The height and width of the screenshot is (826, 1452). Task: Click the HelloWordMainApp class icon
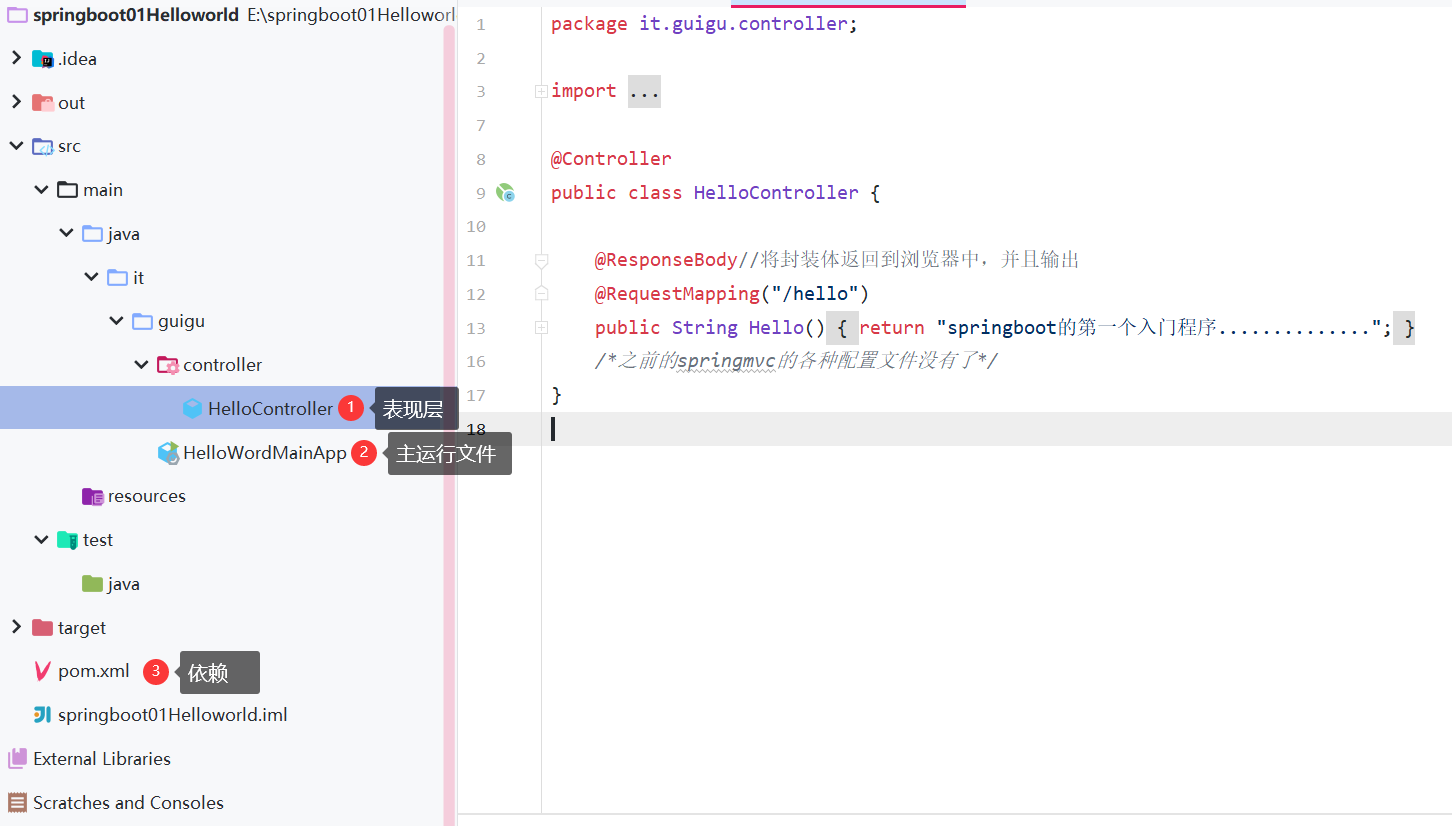tap(168, 453)
